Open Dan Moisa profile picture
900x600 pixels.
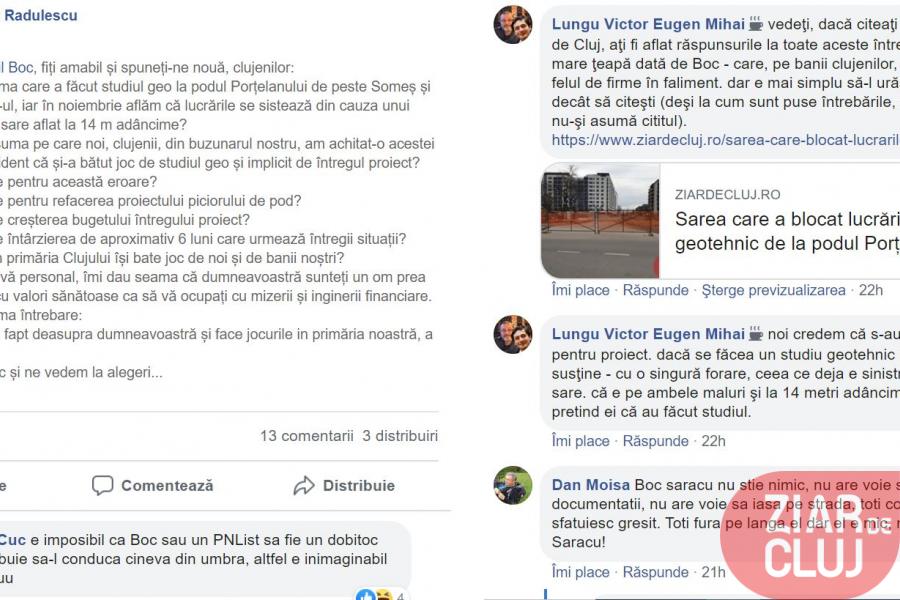click(x=513, y=485)
